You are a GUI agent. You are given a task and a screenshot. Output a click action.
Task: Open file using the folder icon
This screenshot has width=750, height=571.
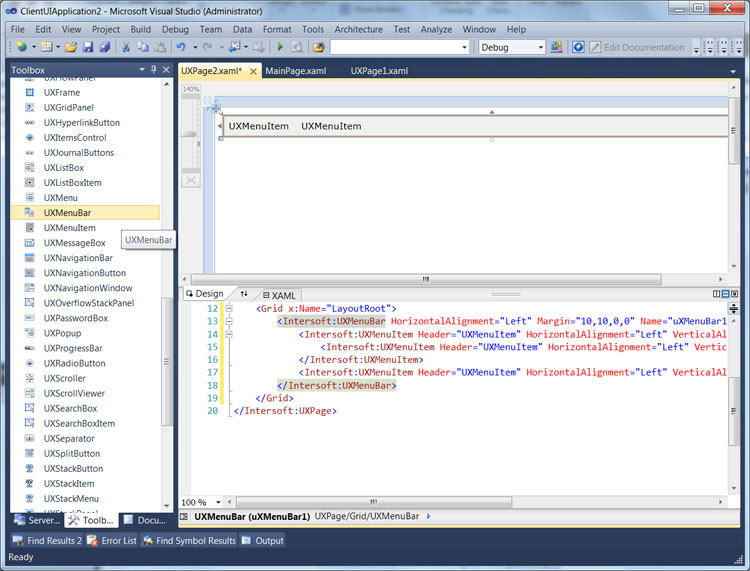(x=71, y=47)
